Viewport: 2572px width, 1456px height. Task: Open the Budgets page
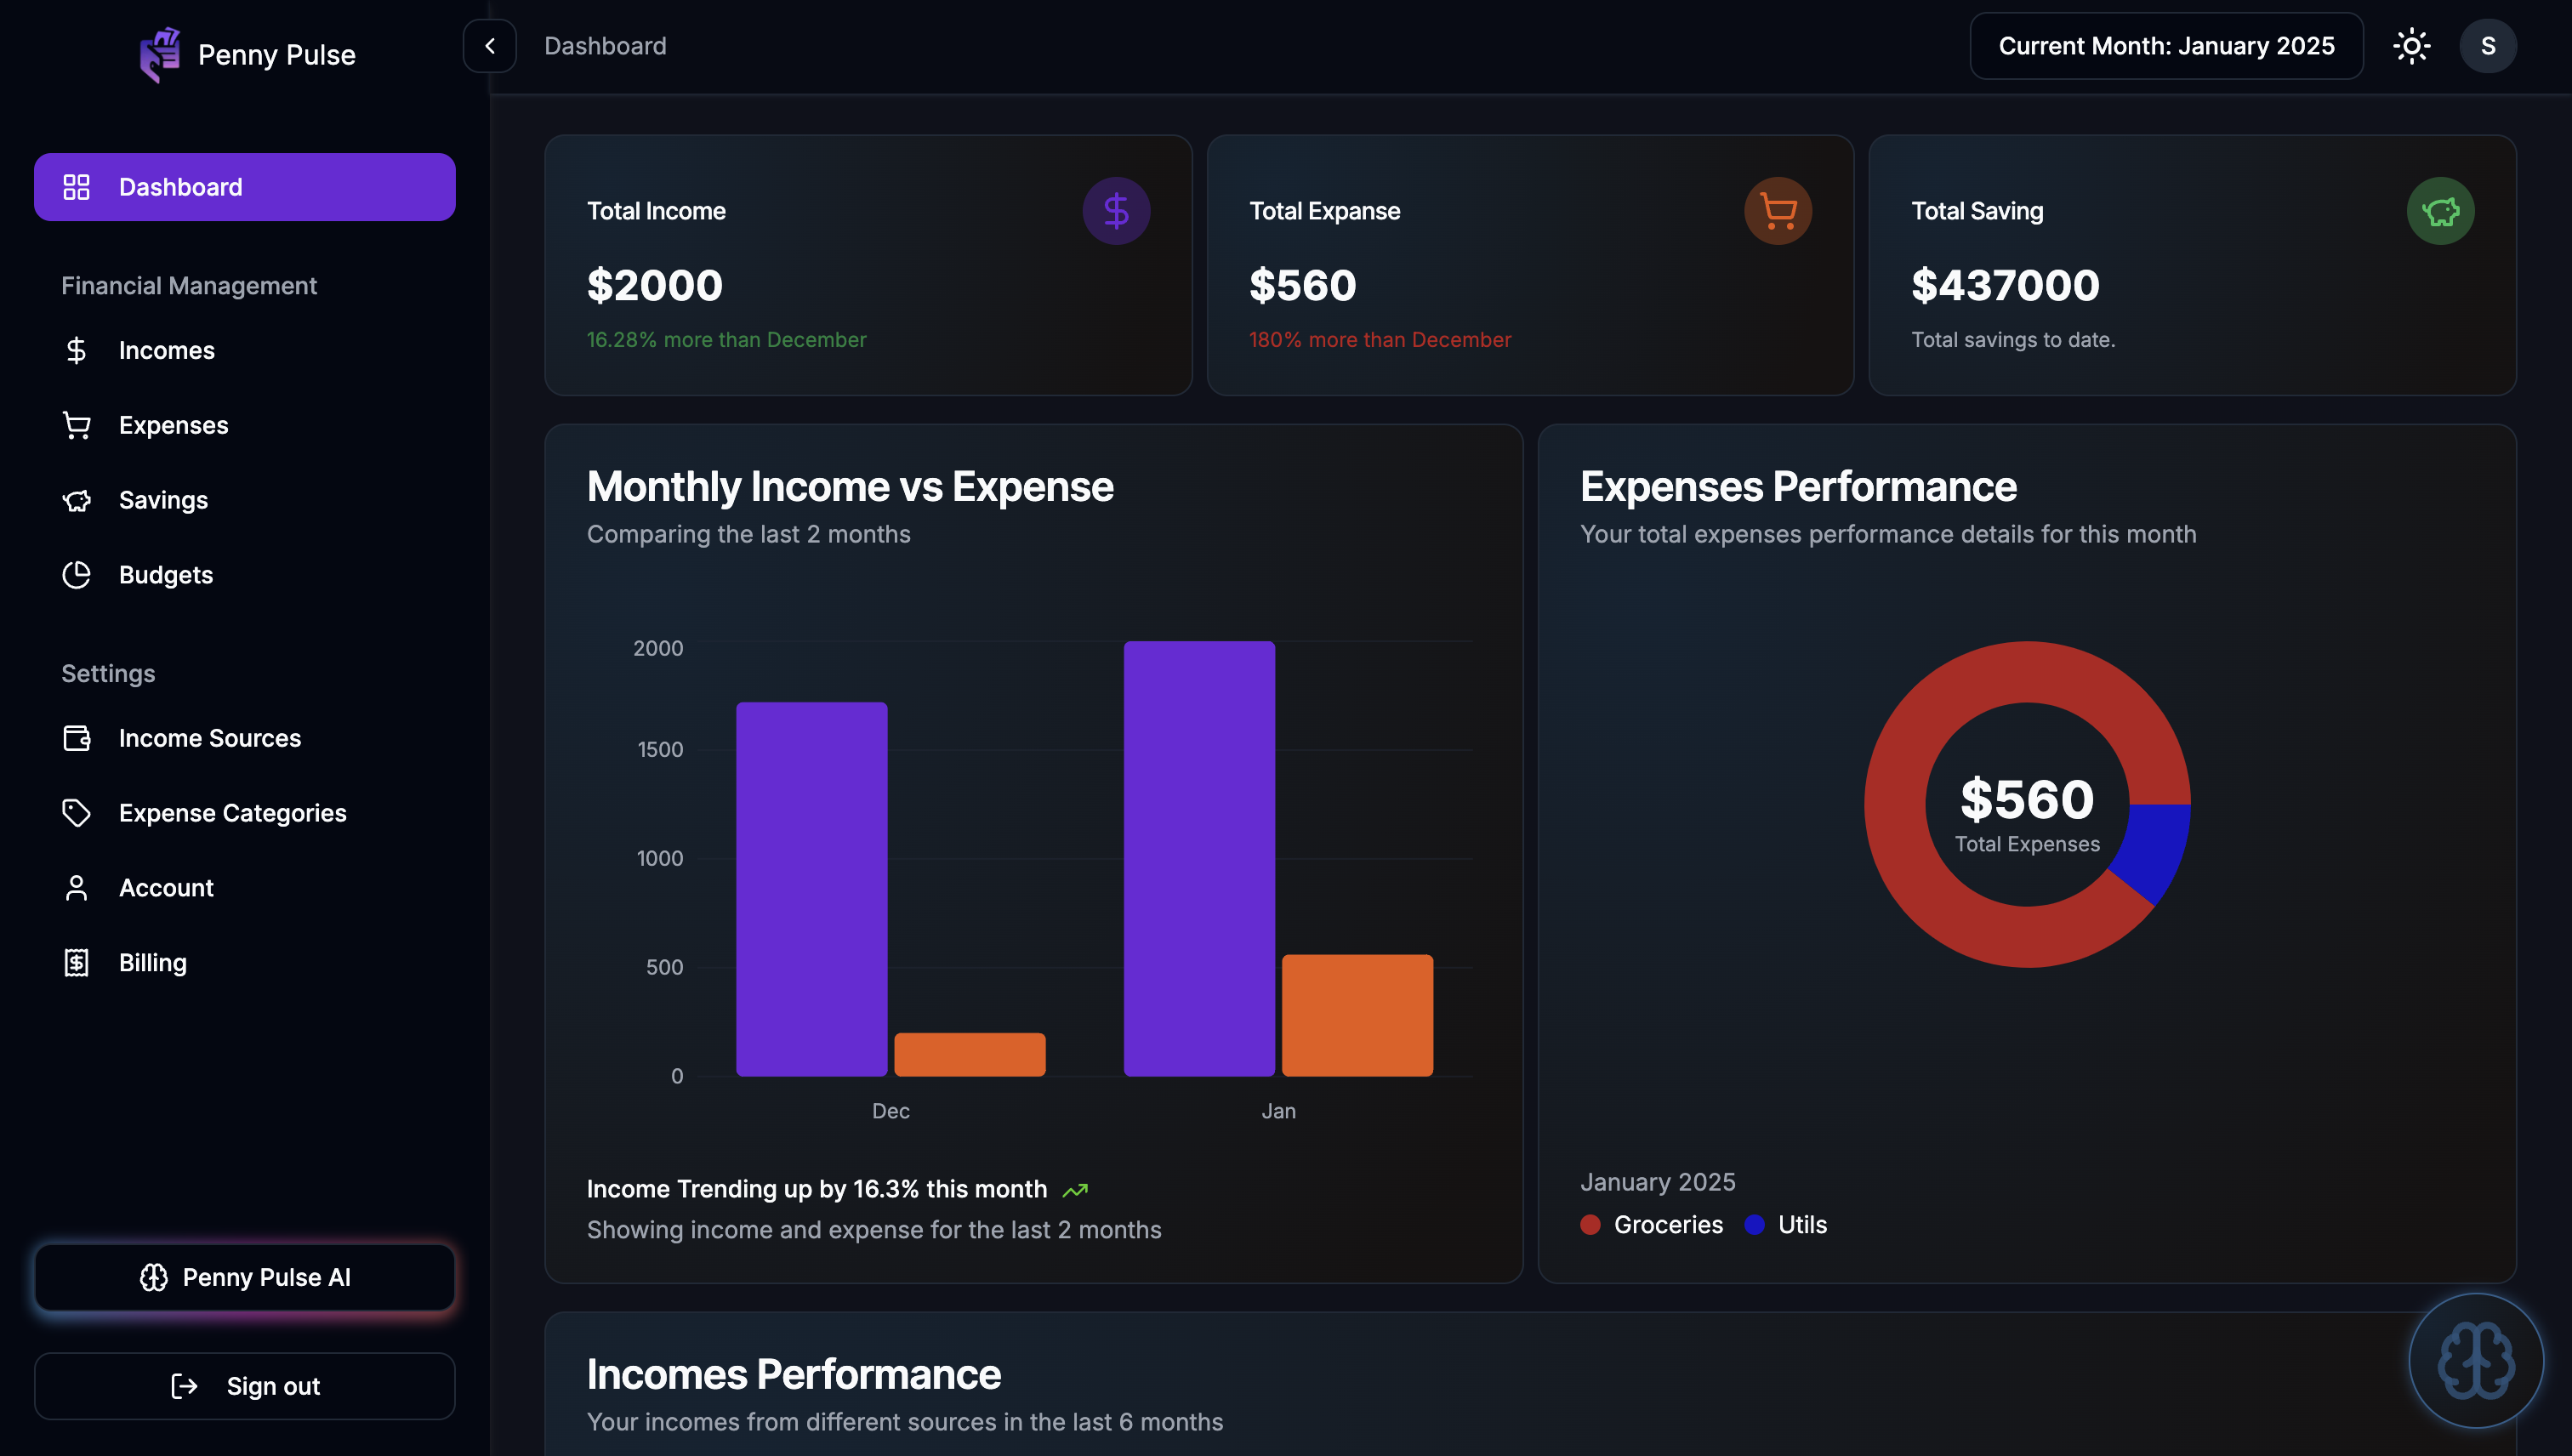(165, 575)
